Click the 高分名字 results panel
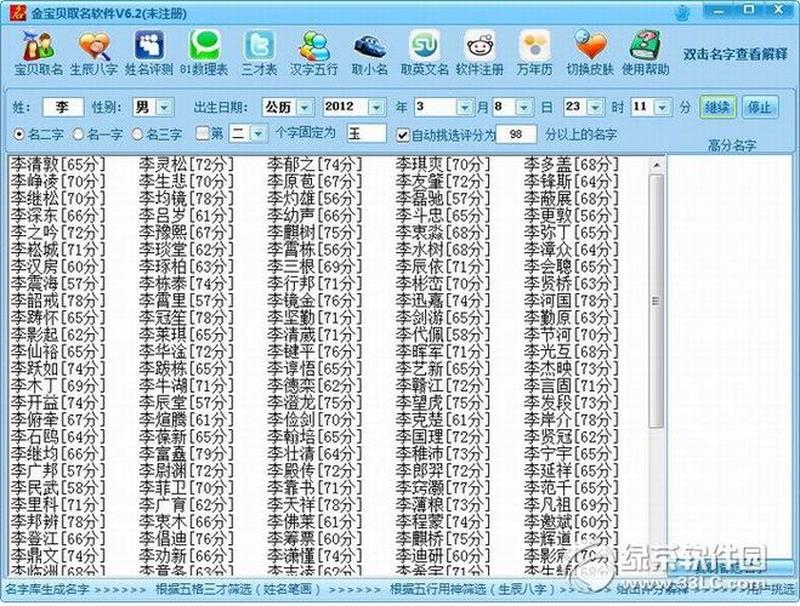Viewport: 800px width, 606px height. tap(731, 357)
